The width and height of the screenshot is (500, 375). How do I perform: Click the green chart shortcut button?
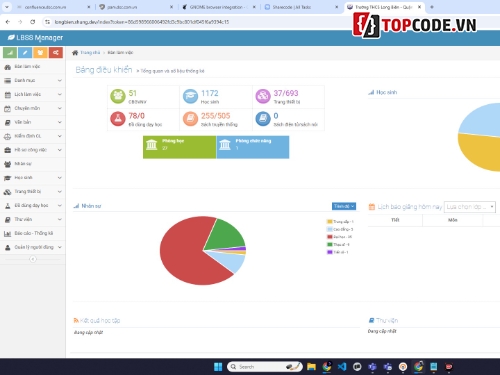[10, 53]
